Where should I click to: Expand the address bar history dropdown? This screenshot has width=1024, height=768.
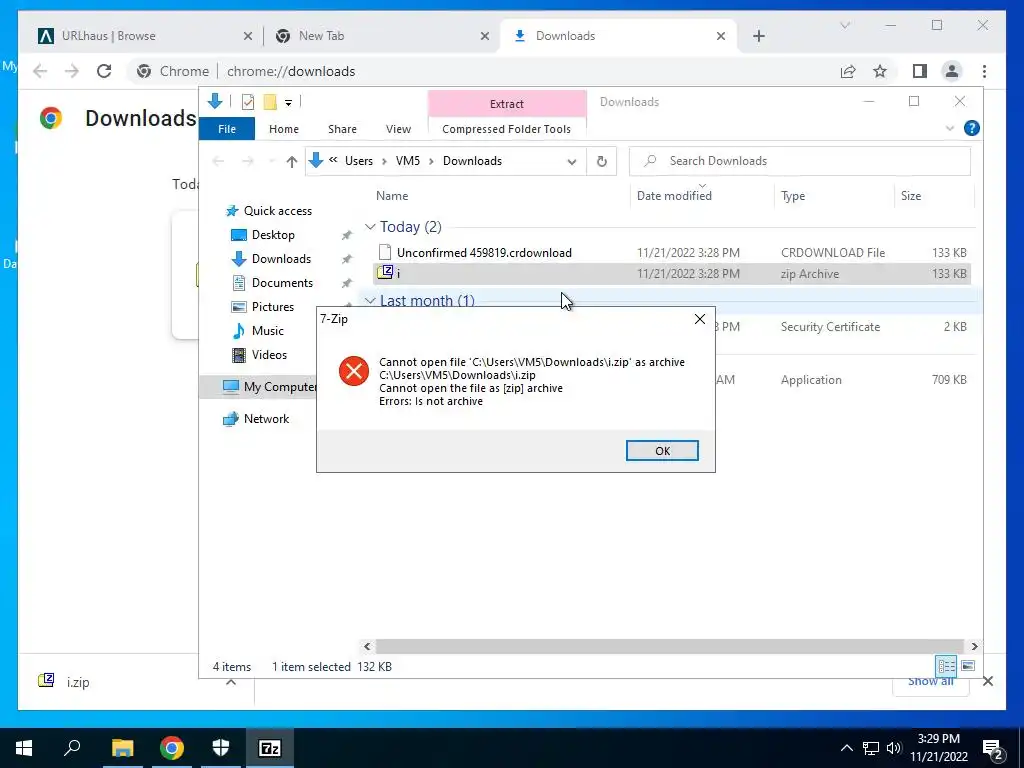[x=572, y=161]
